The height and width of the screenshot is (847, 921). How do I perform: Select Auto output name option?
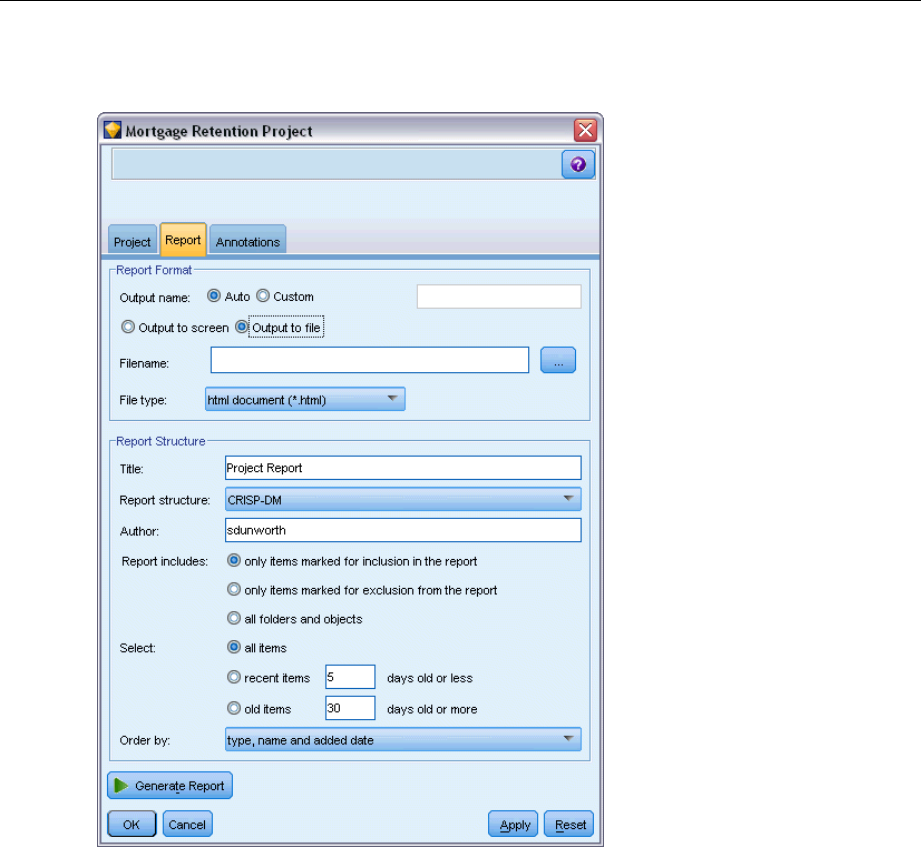click(x=214, y=296)
